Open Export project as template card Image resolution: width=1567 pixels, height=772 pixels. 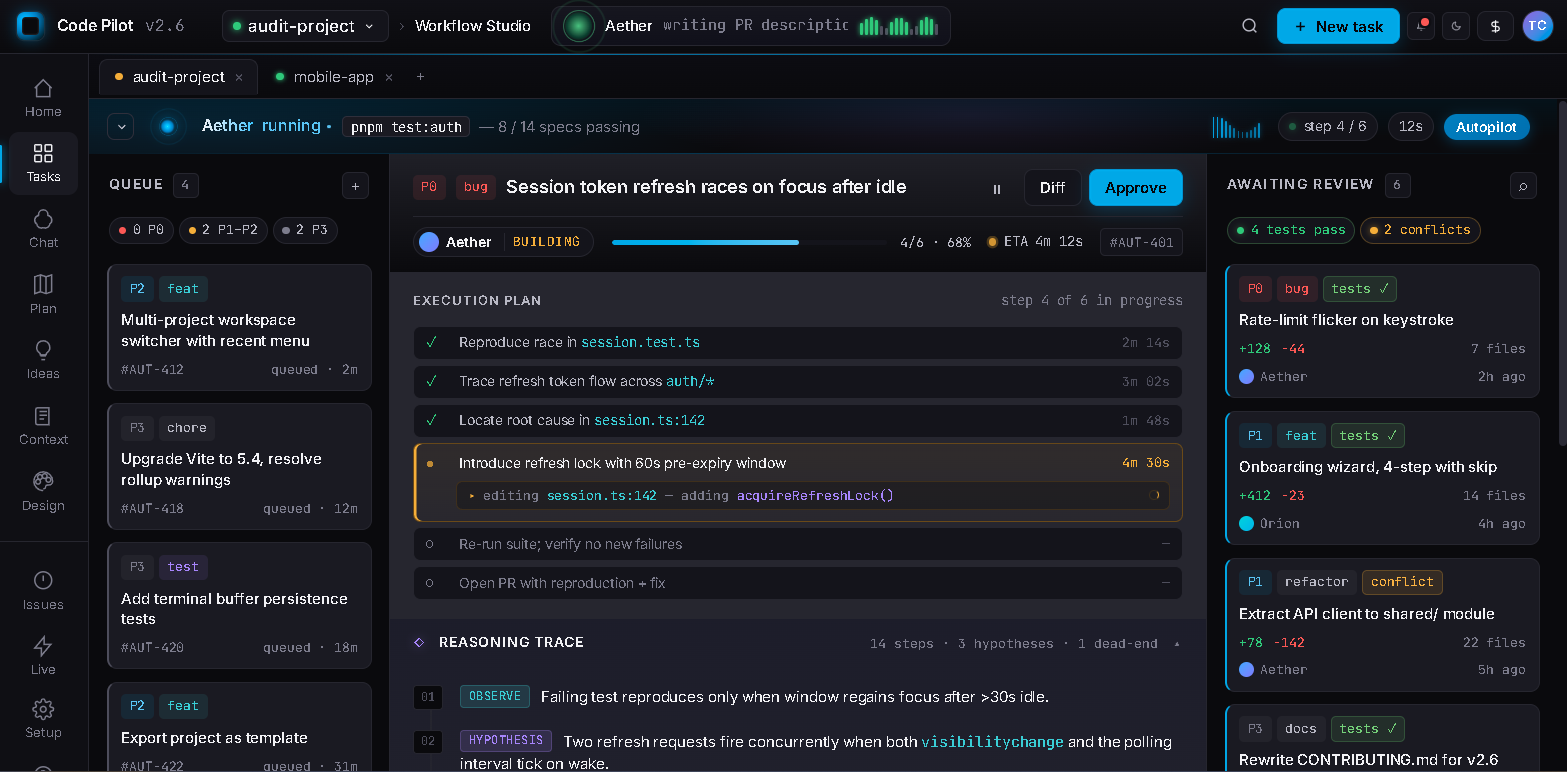[239, 727]
